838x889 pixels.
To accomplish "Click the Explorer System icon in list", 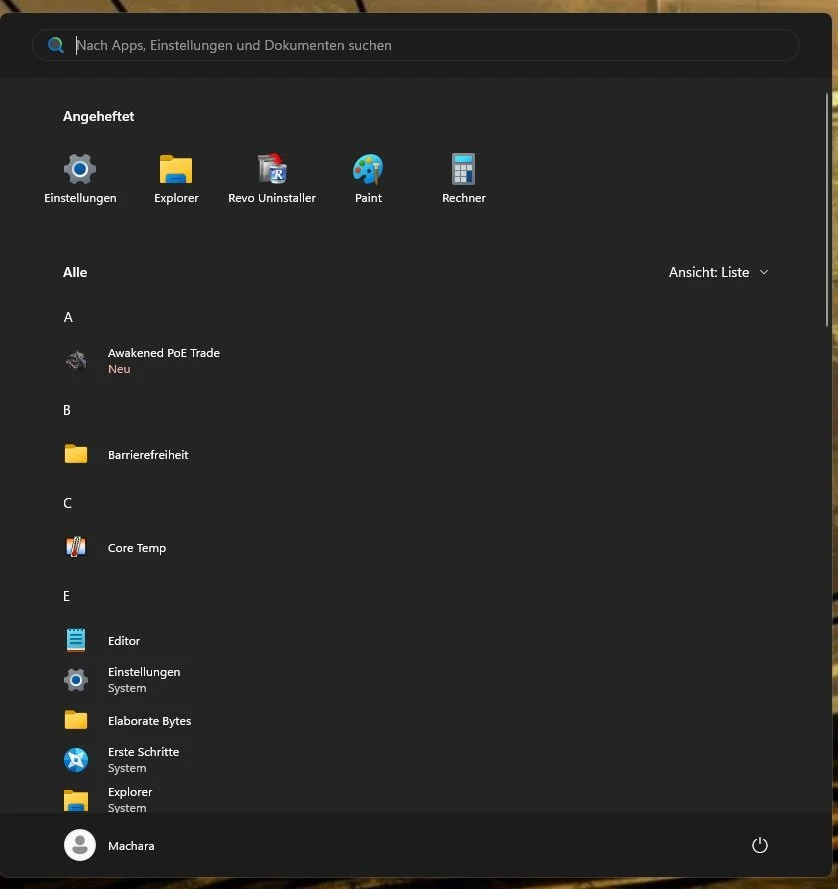I will [x=76, y=800].
